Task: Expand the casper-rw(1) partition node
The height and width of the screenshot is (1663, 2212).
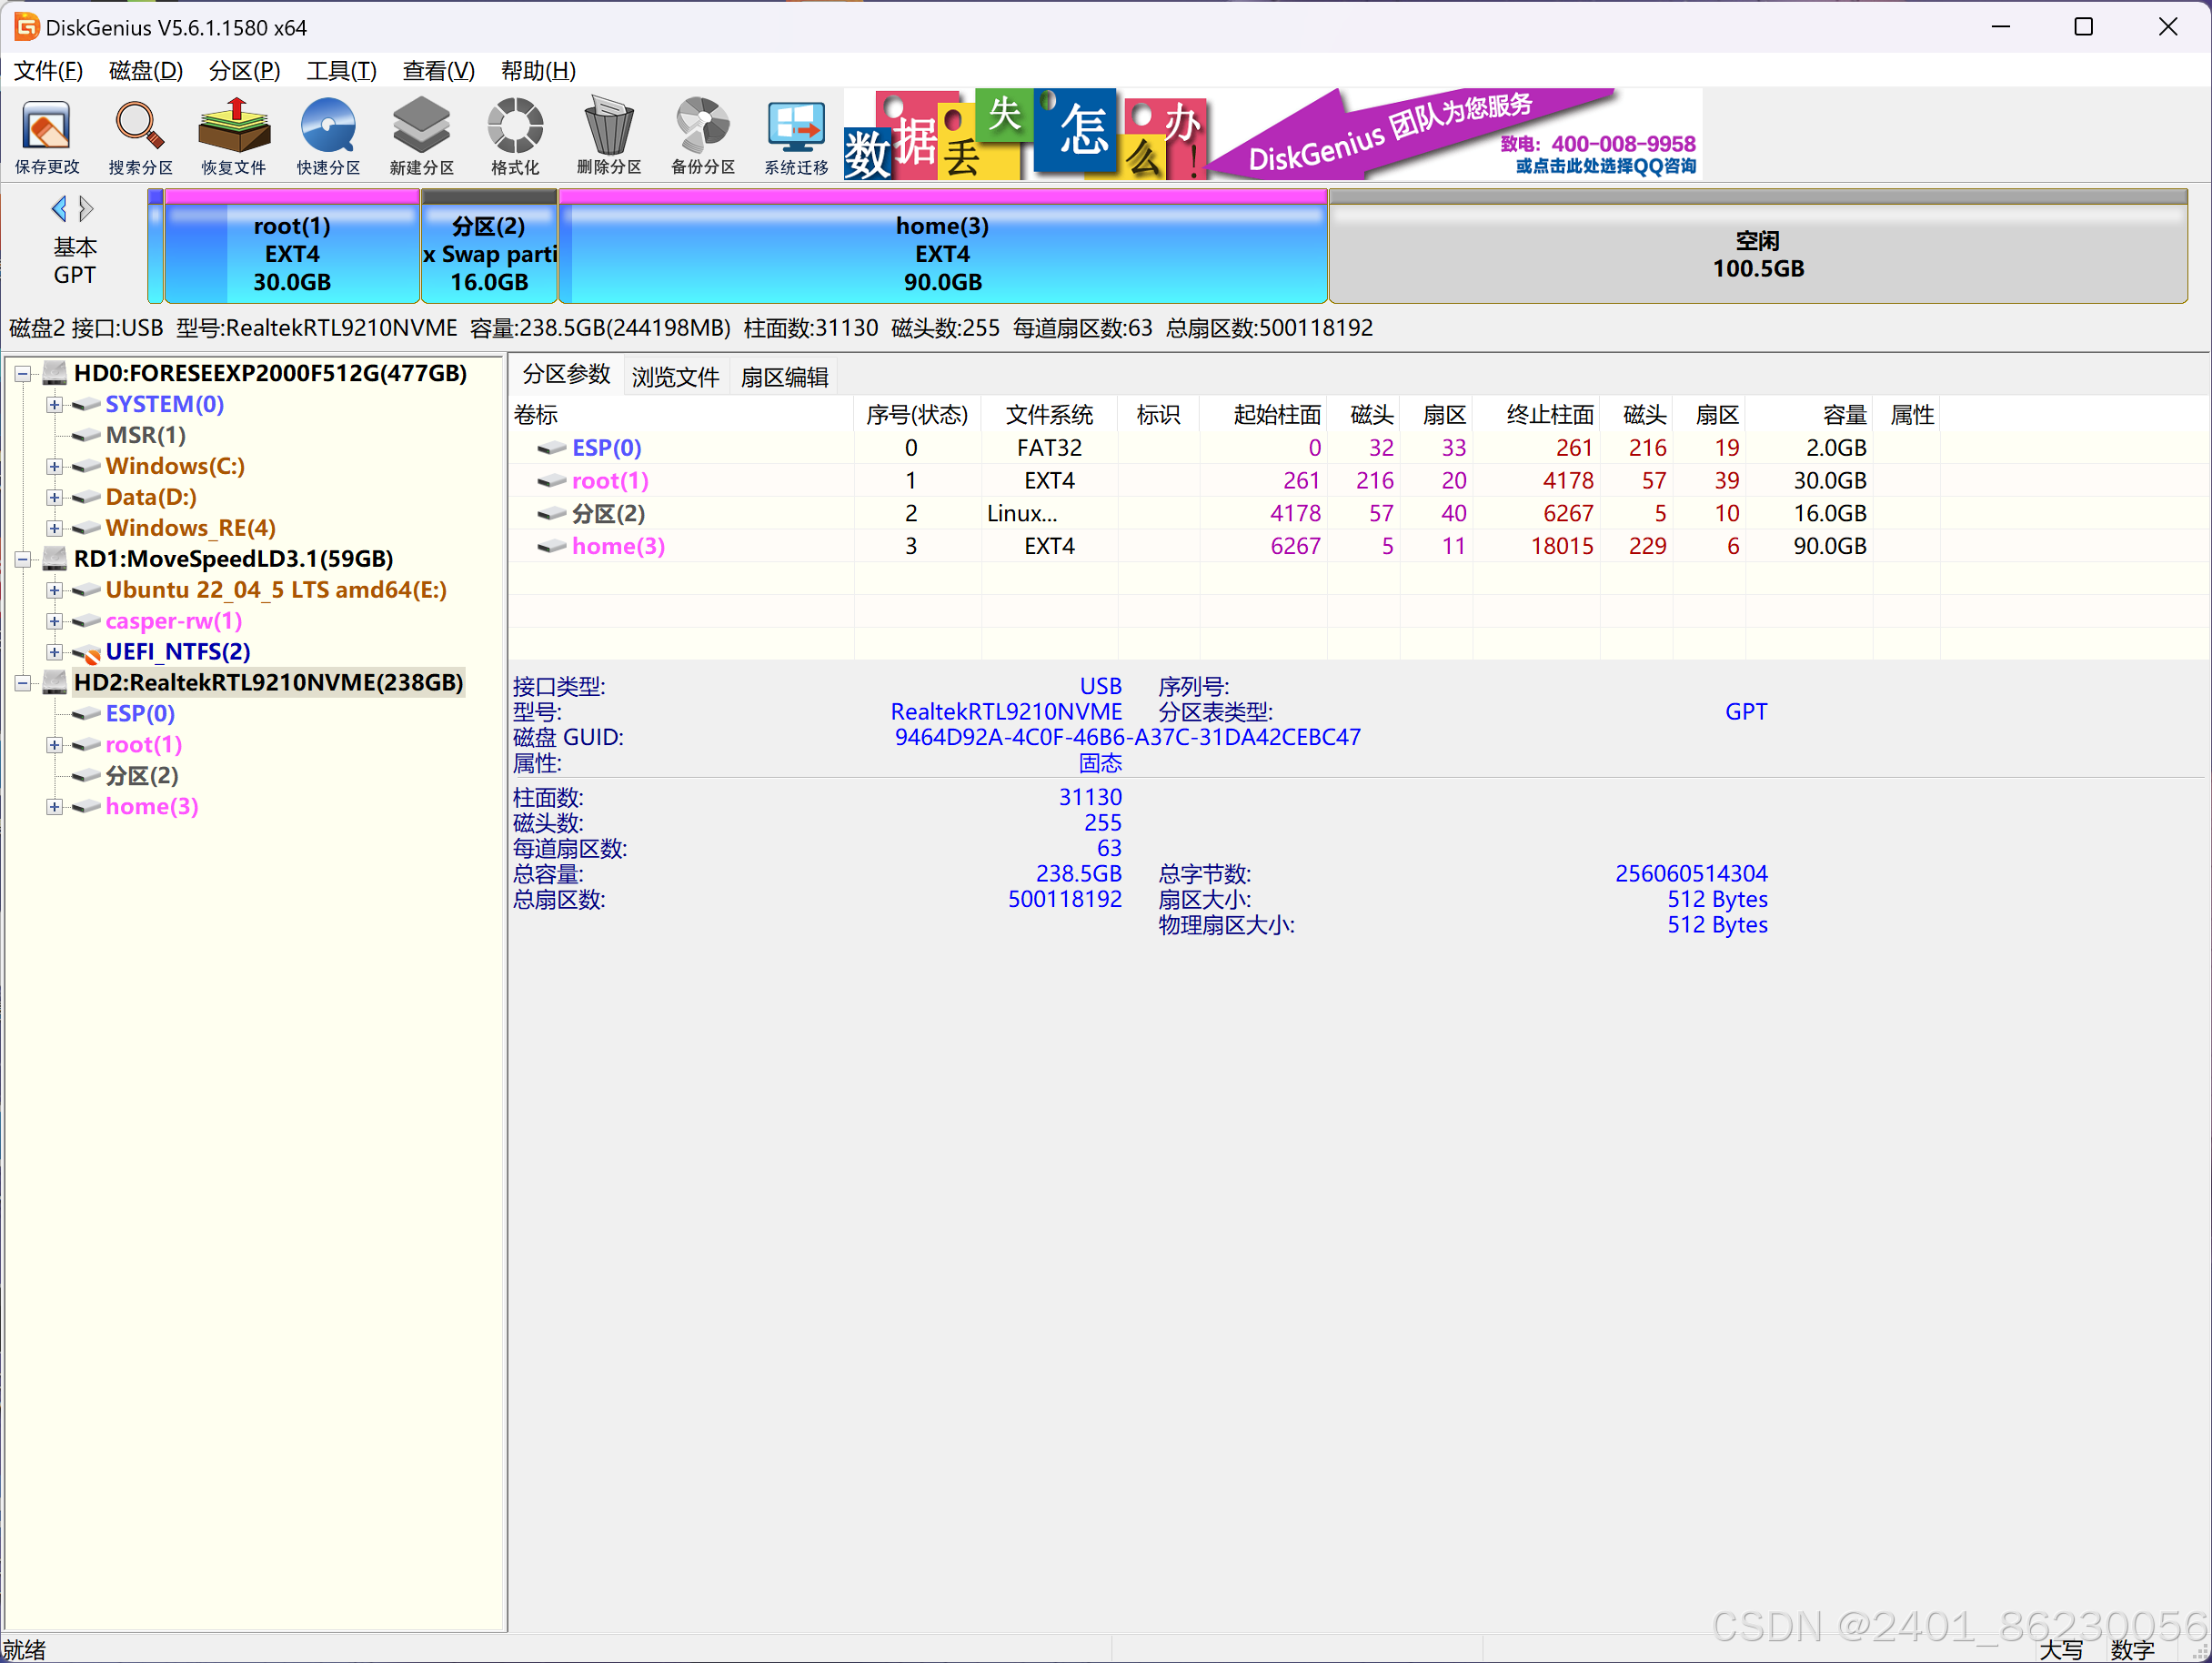Action: coord(54,622)
